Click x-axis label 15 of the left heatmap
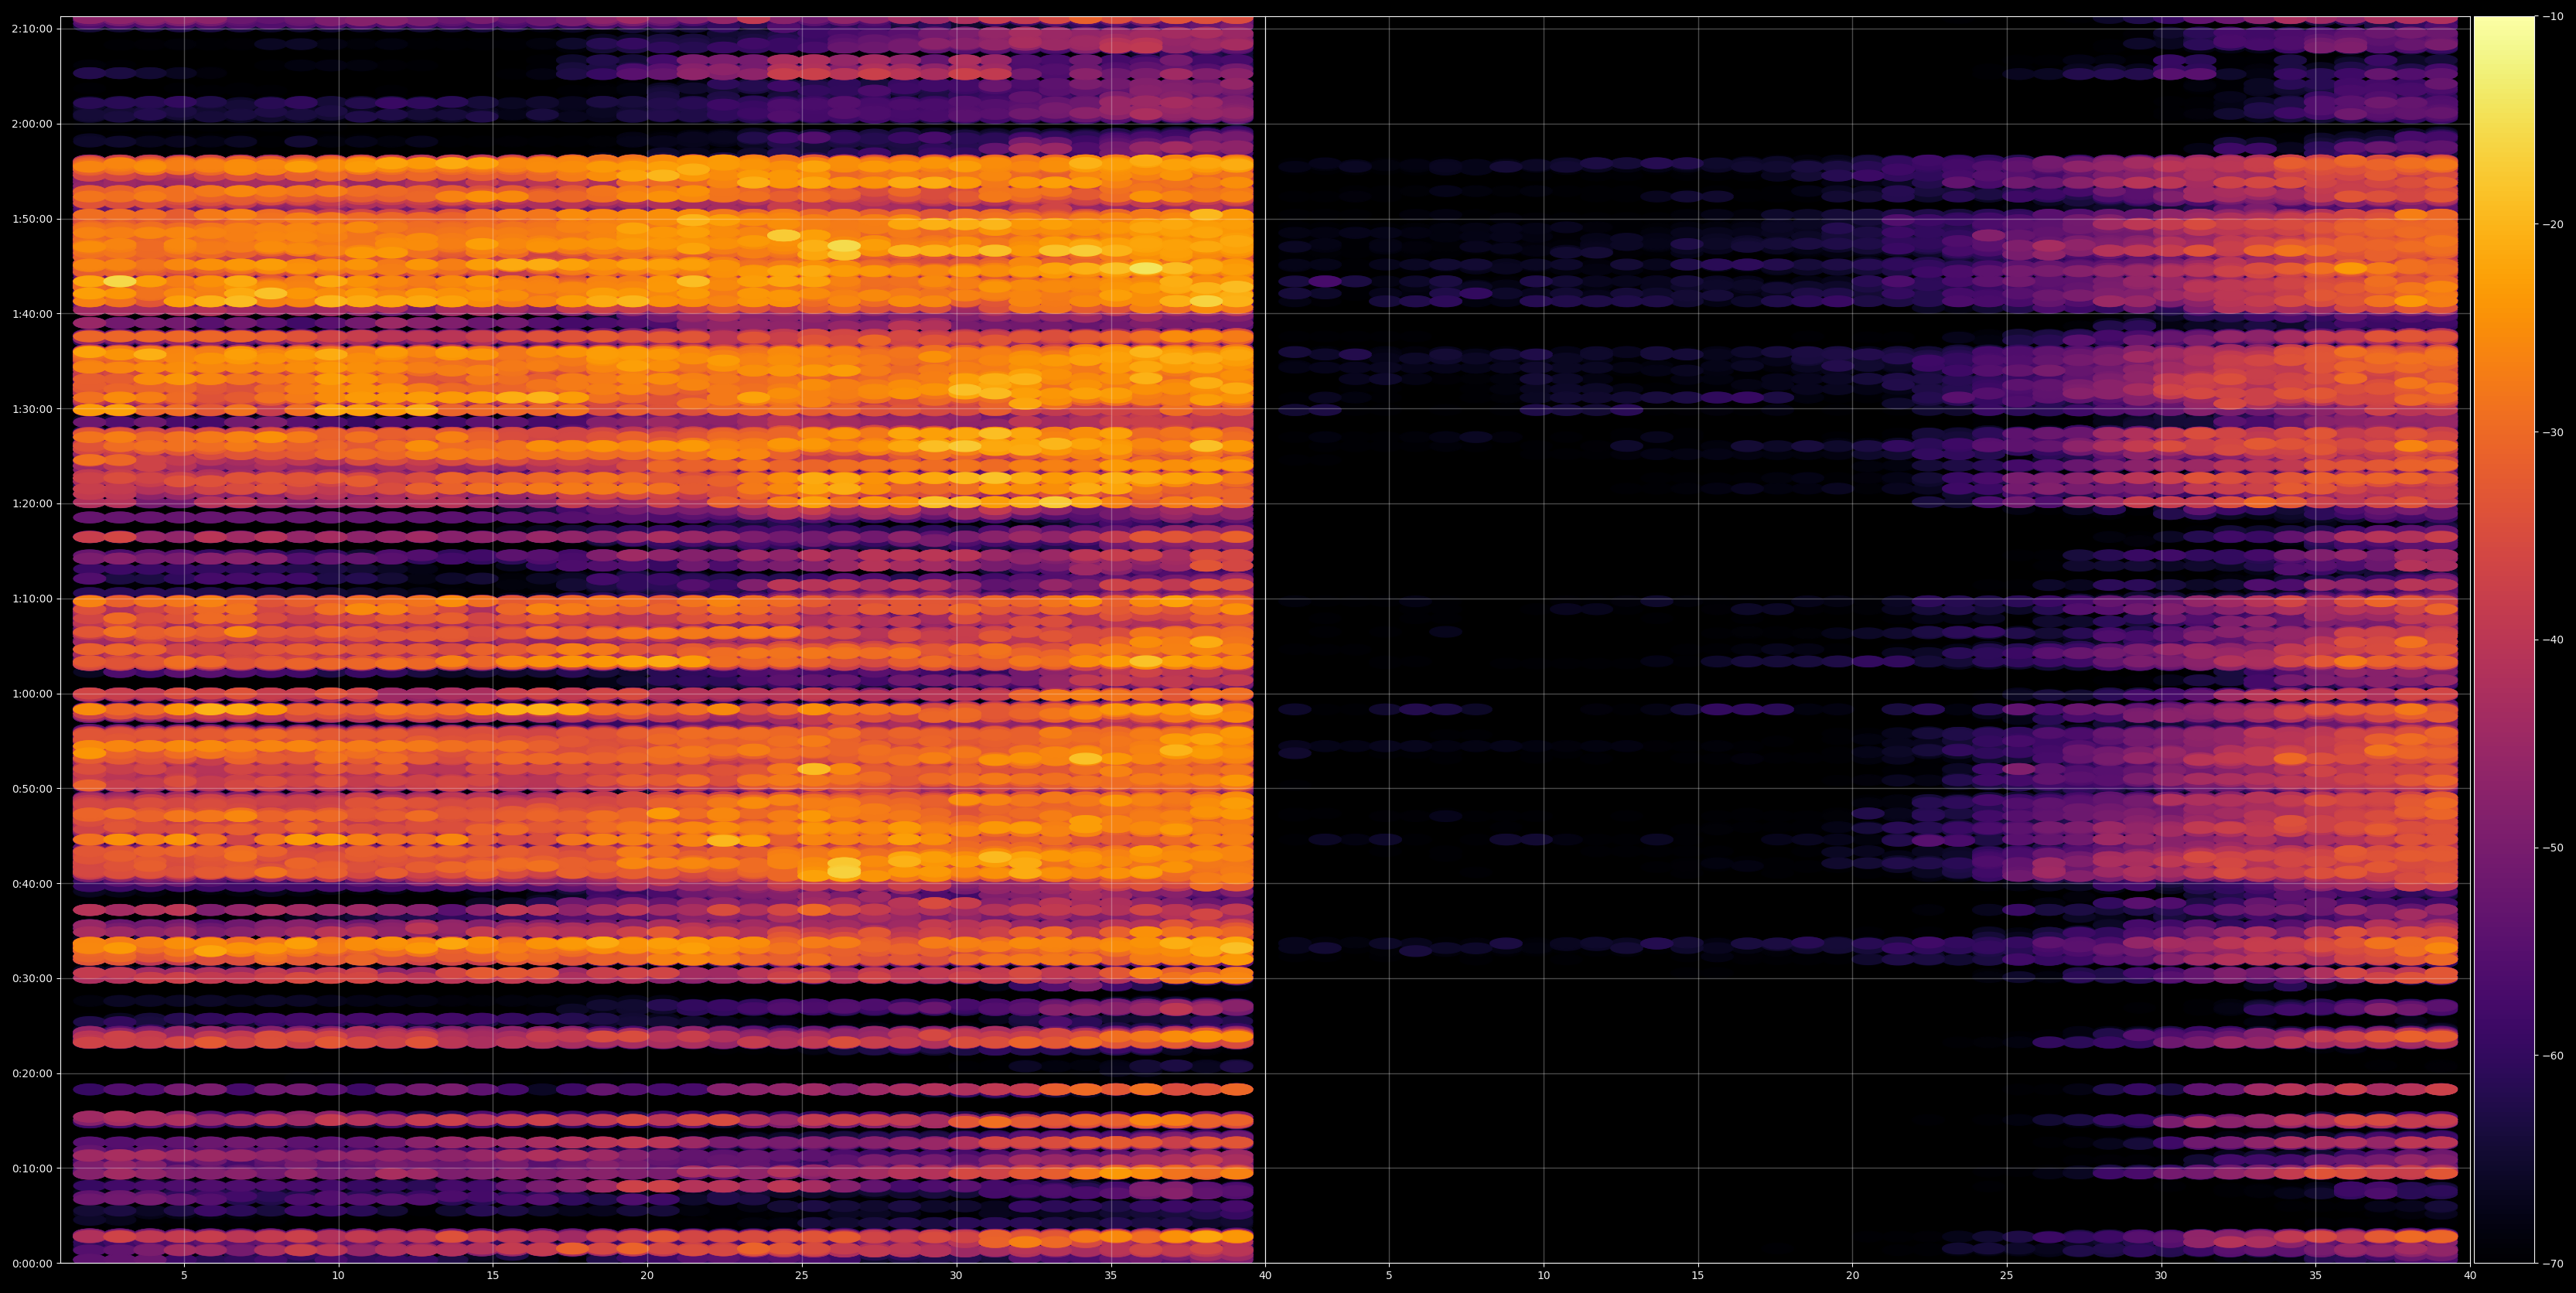 [493, 1276]
